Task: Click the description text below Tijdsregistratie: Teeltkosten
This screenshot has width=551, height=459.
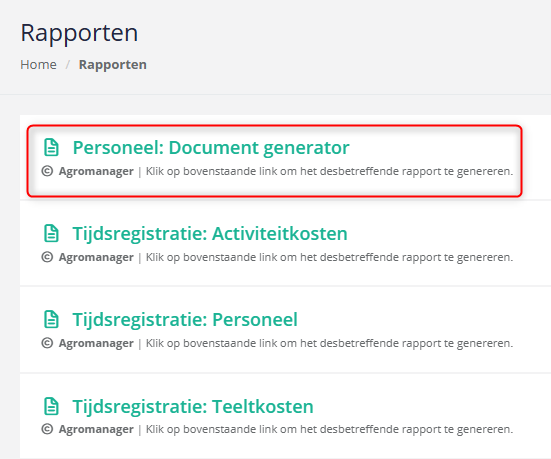Action: 329,429
